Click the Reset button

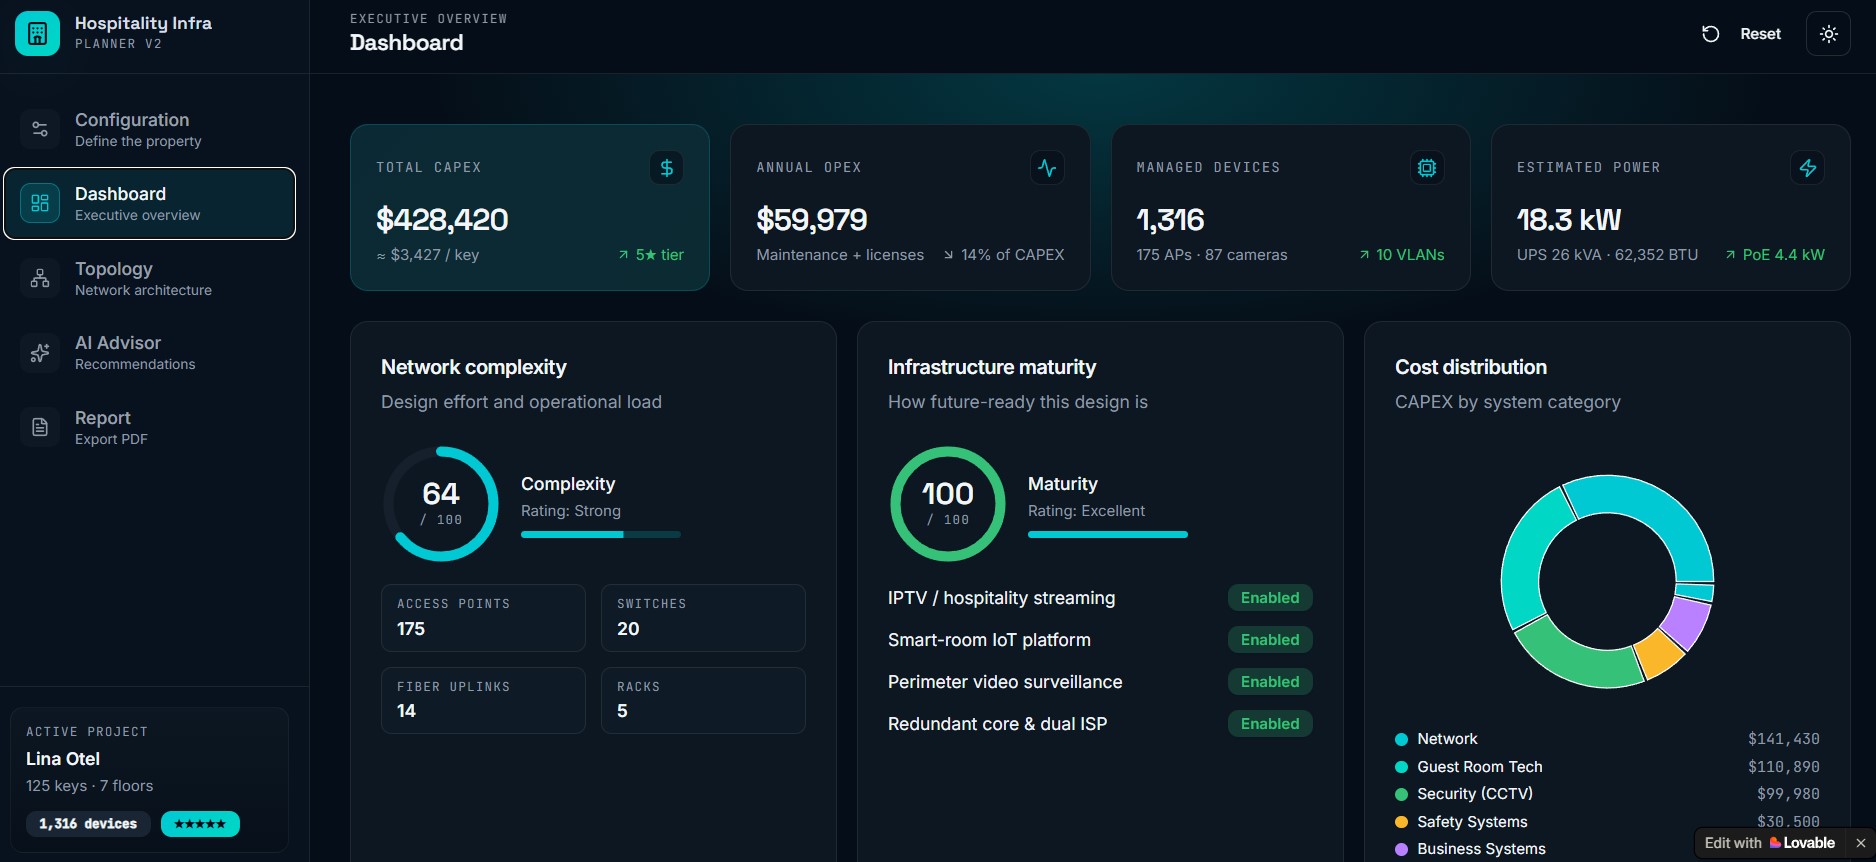[x=1741, y=34]
